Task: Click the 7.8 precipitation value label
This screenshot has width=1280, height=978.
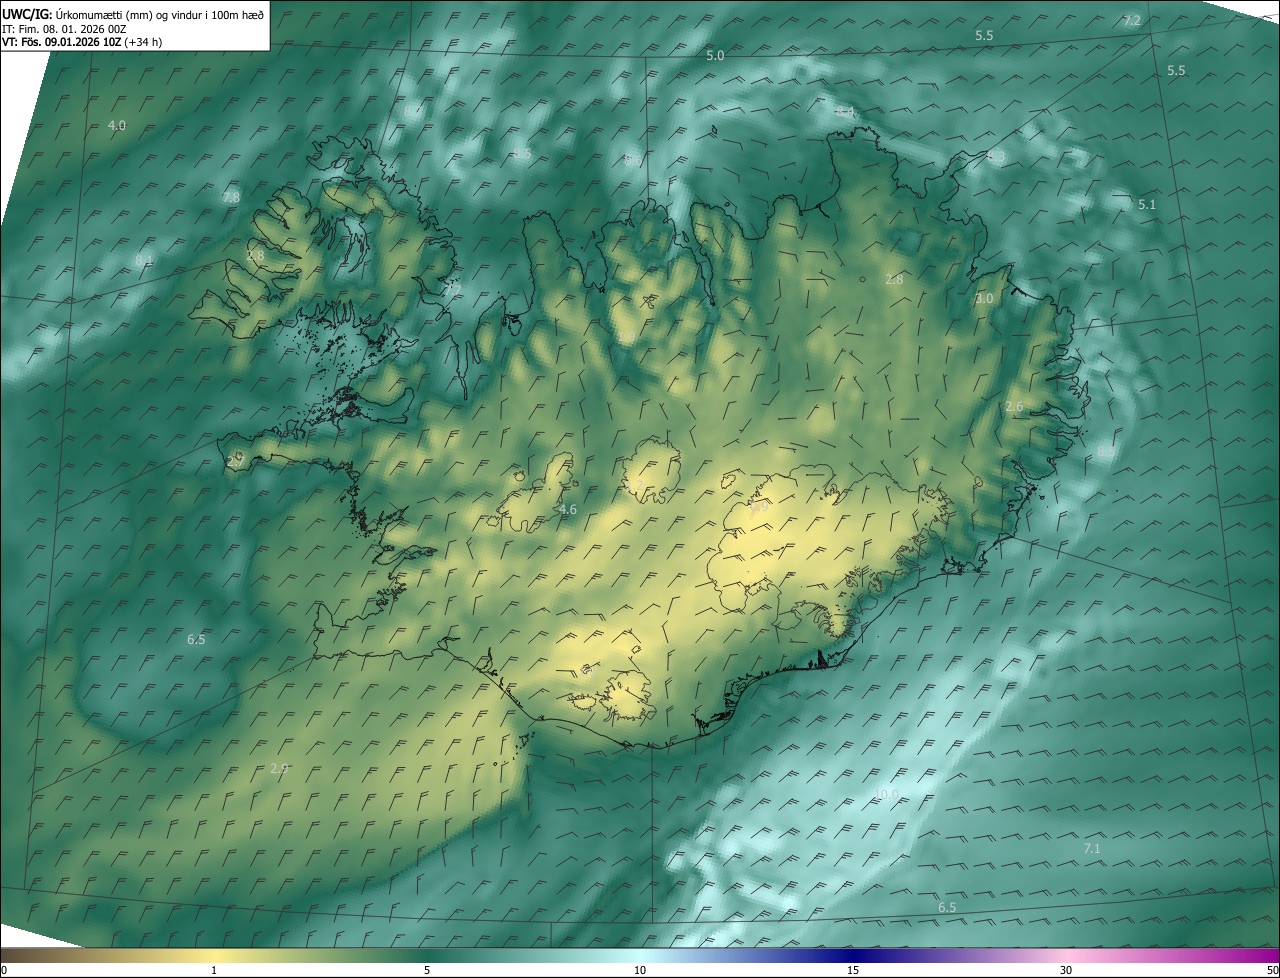Action: coord(231,198)
